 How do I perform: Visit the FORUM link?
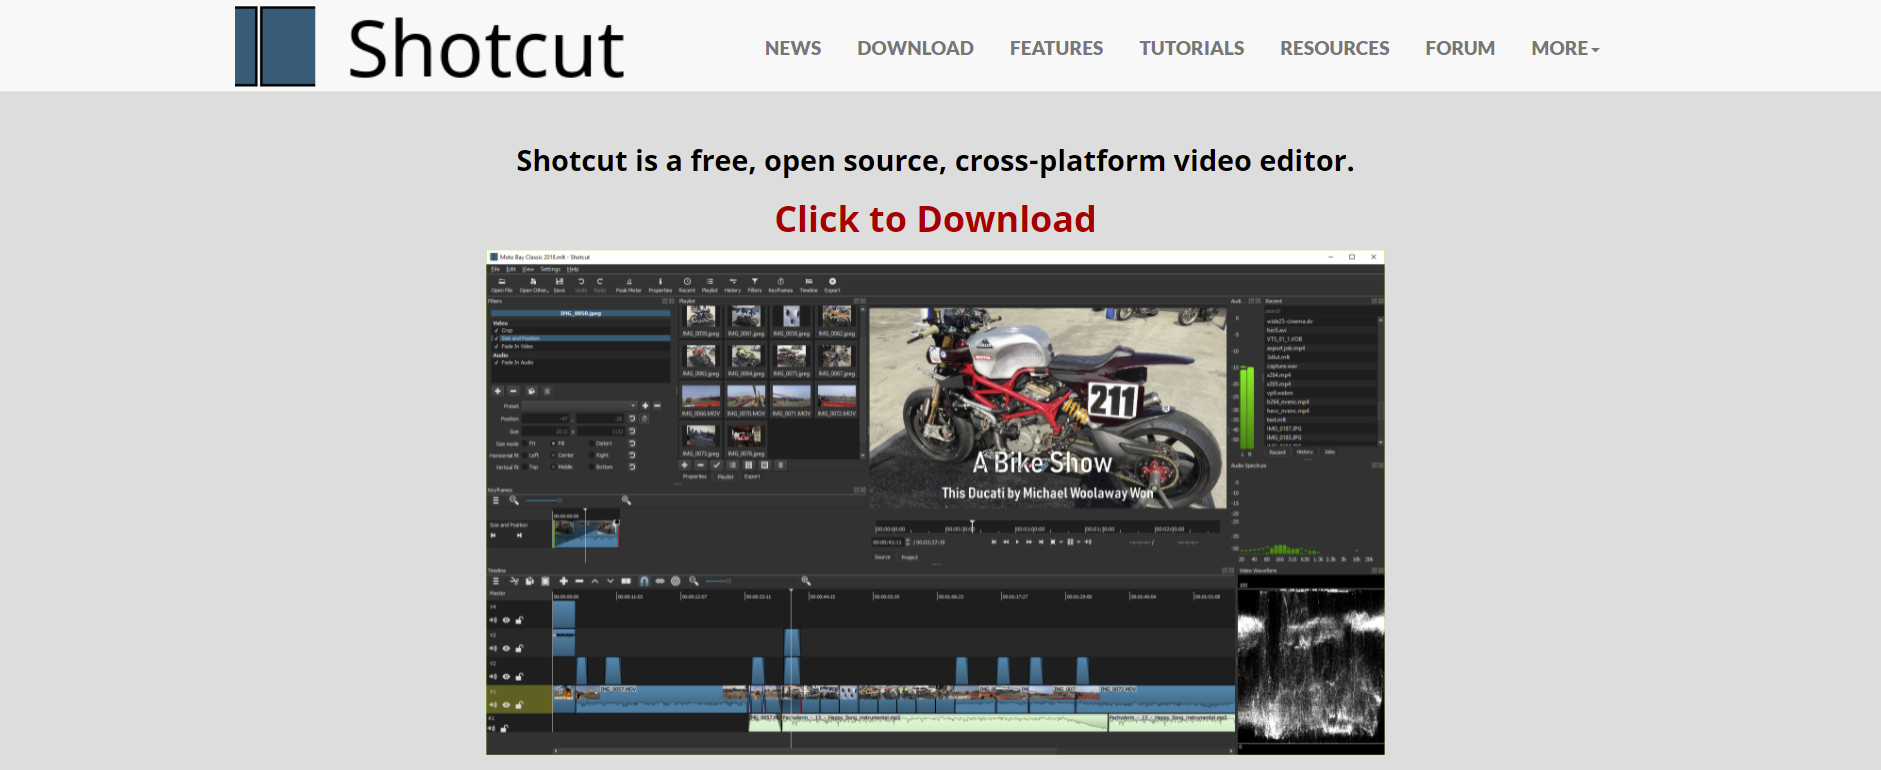(1460, 48)
